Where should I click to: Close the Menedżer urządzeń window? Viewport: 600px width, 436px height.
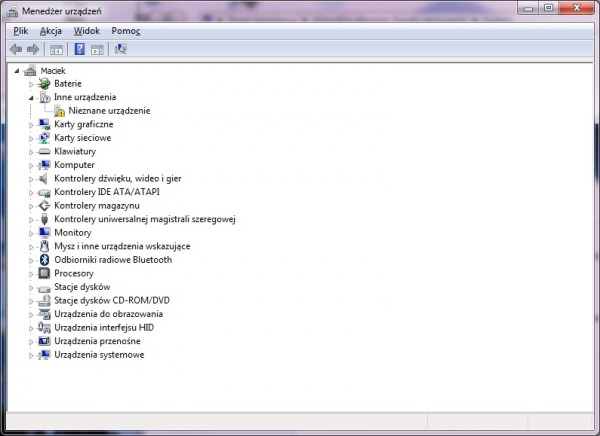577,8
